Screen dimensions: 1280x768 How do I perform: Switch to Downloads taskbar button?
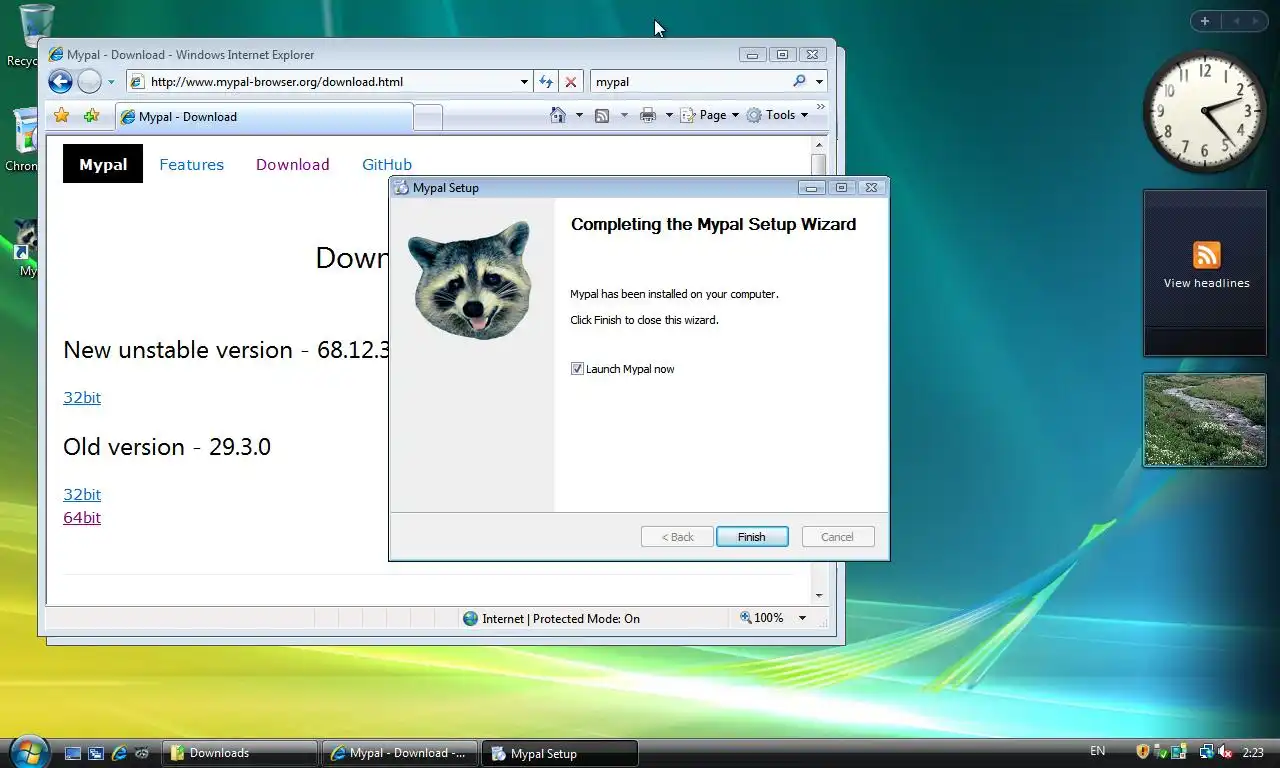pos(240,753)
